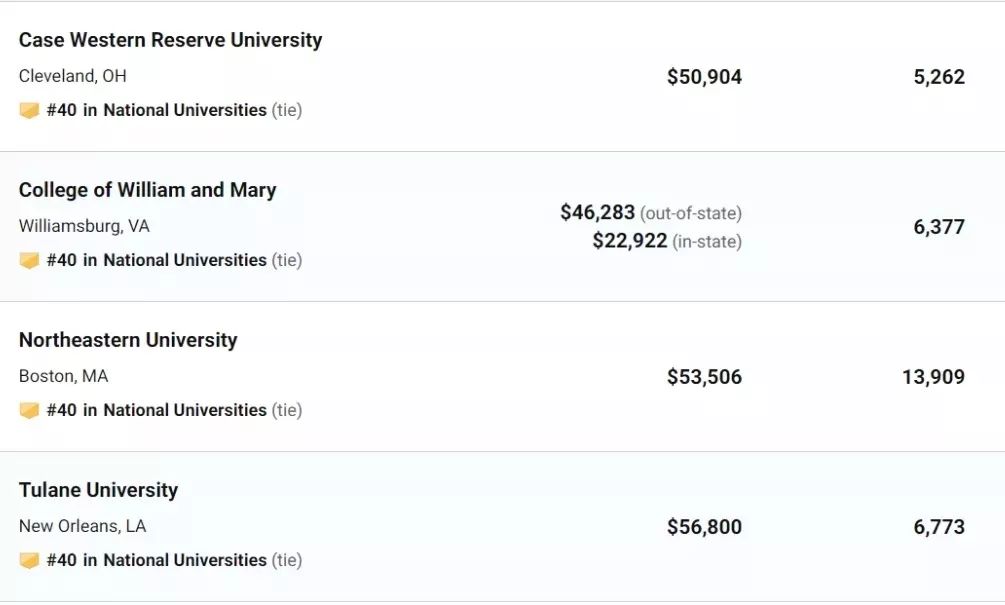
Task: Open the College of William and Mary link
Action: point(147,190)
